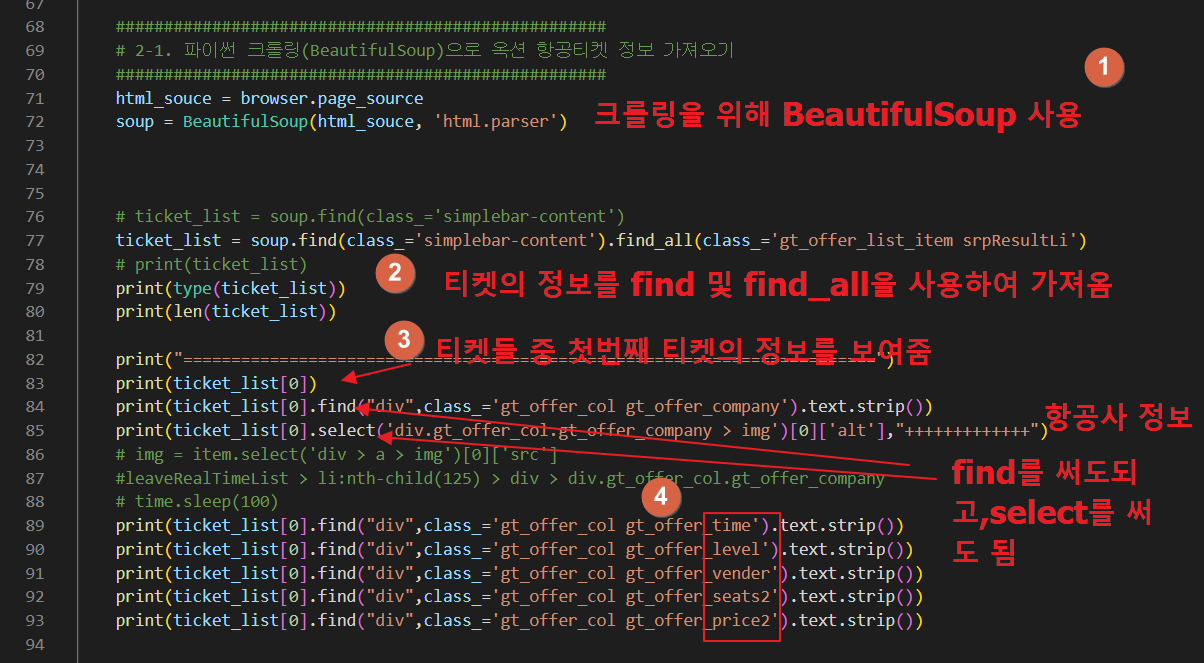The height and width of the screenshot is (663, 1204).
Task: Click line number 77 in the gutter
Action: (x=35, y=240)
